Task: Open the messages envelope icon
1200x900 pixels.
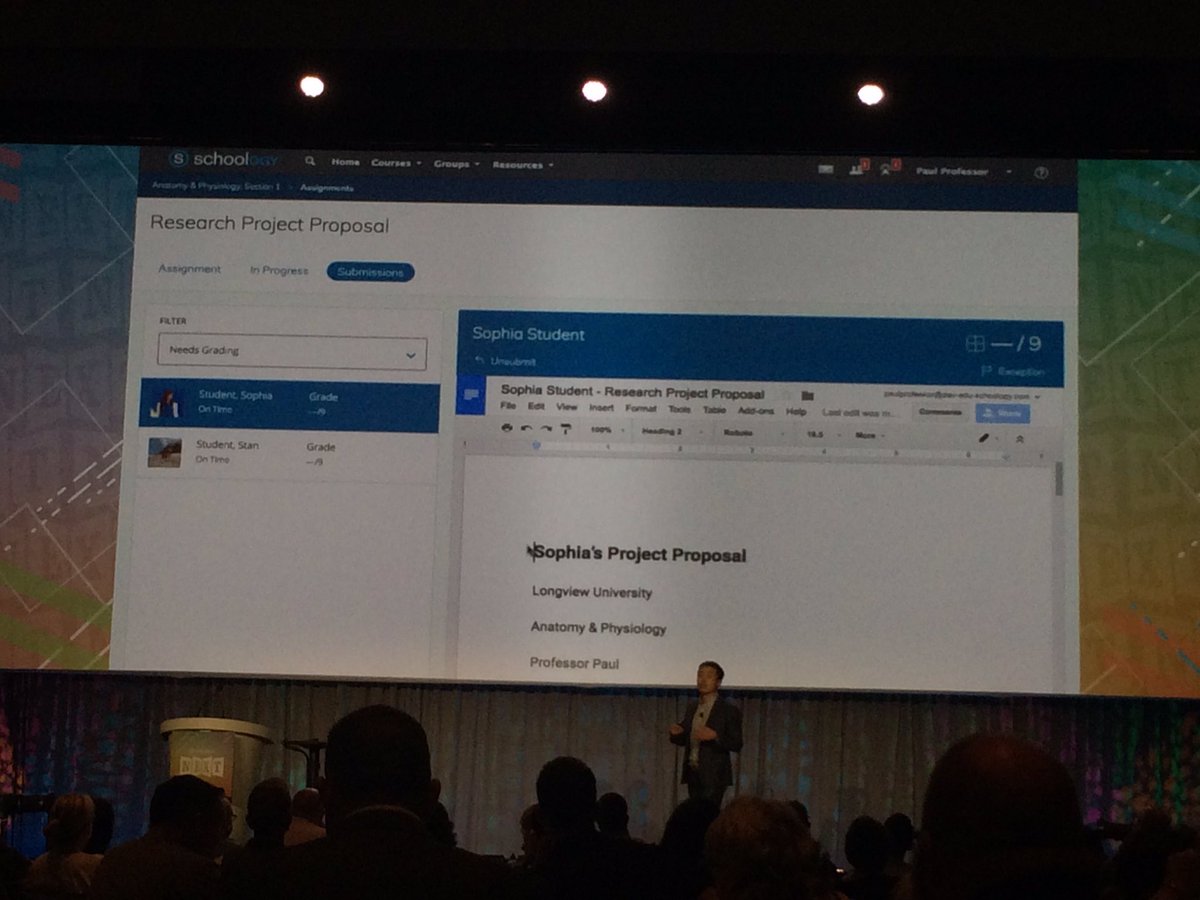Action: pyautogui.click(x=825, y=169)
